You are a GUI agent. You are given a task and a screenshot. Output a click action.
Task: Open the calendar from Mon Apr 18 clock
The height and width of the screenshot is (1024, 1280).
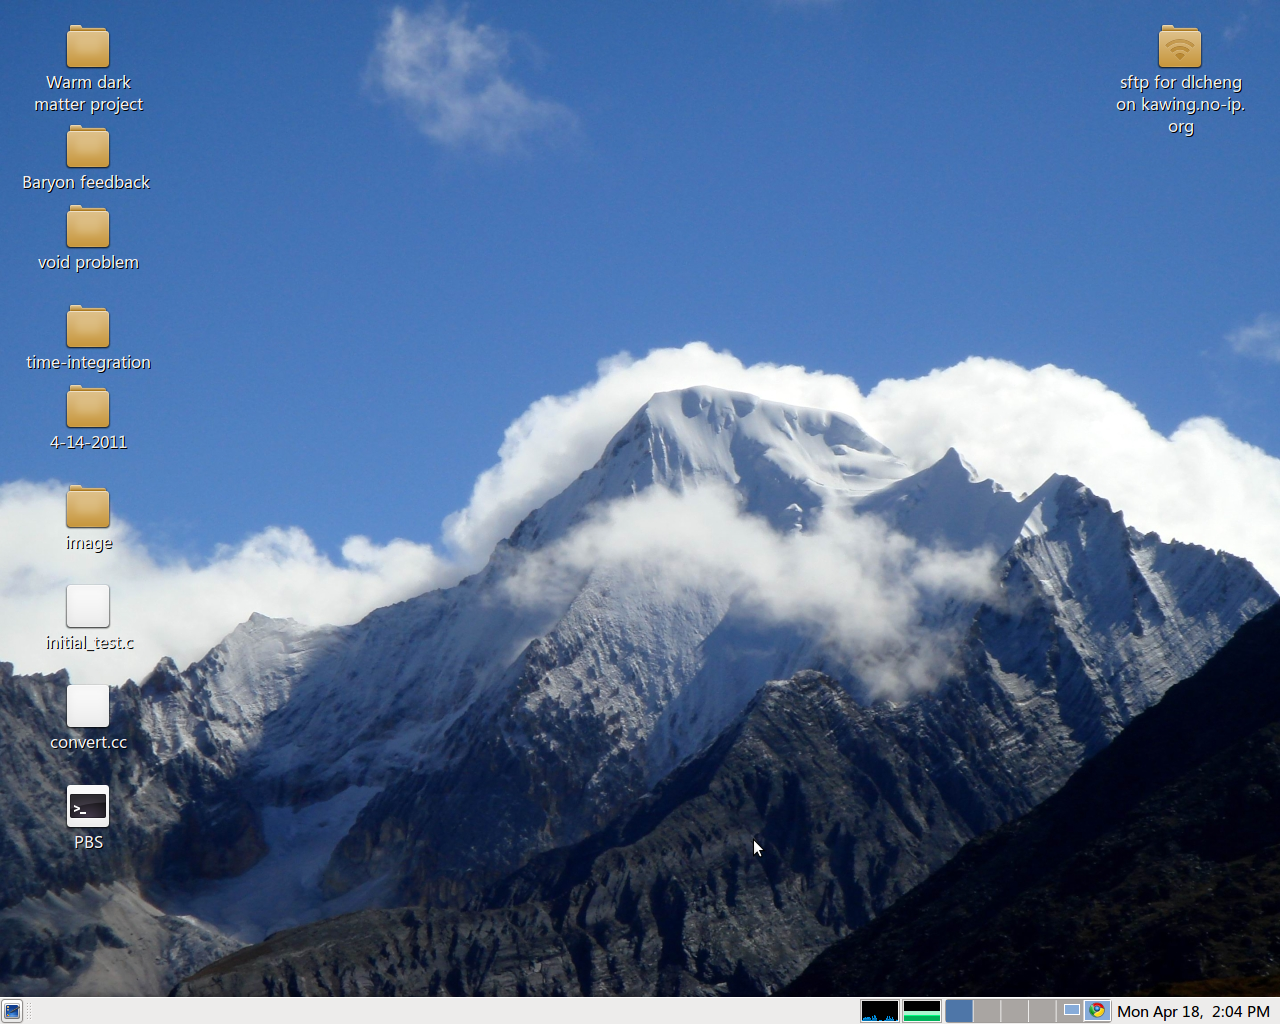1193,1011
